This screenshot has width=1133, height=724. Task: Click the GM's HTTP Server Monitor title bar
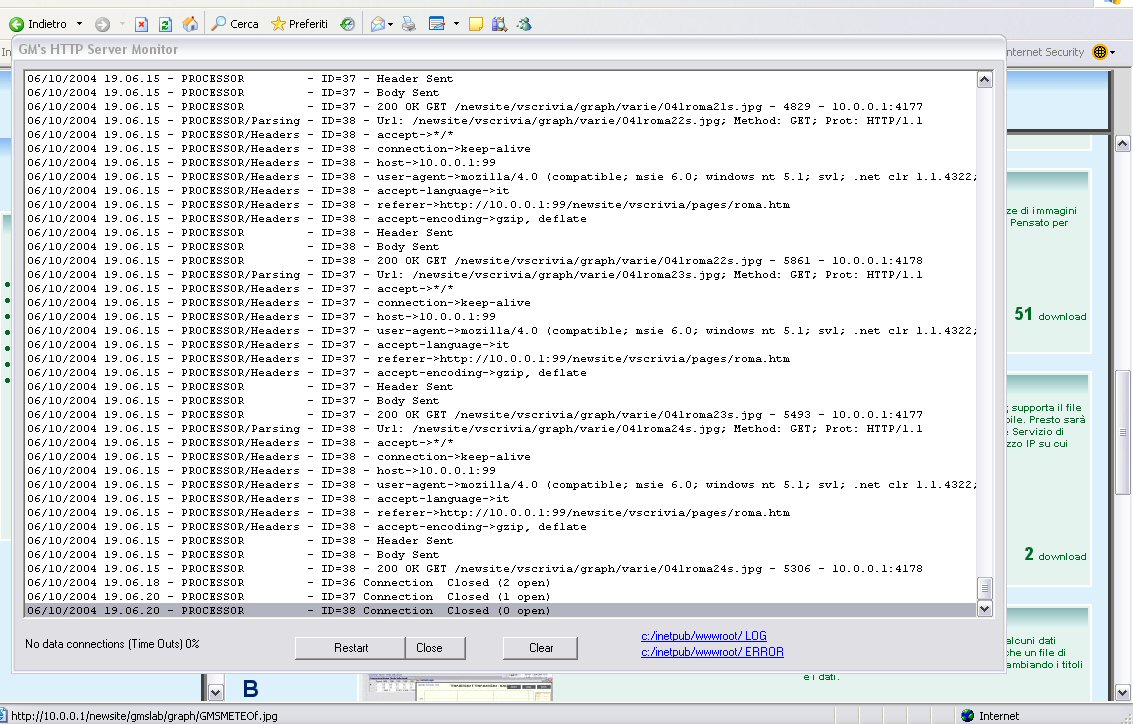(x=508, y=49)
